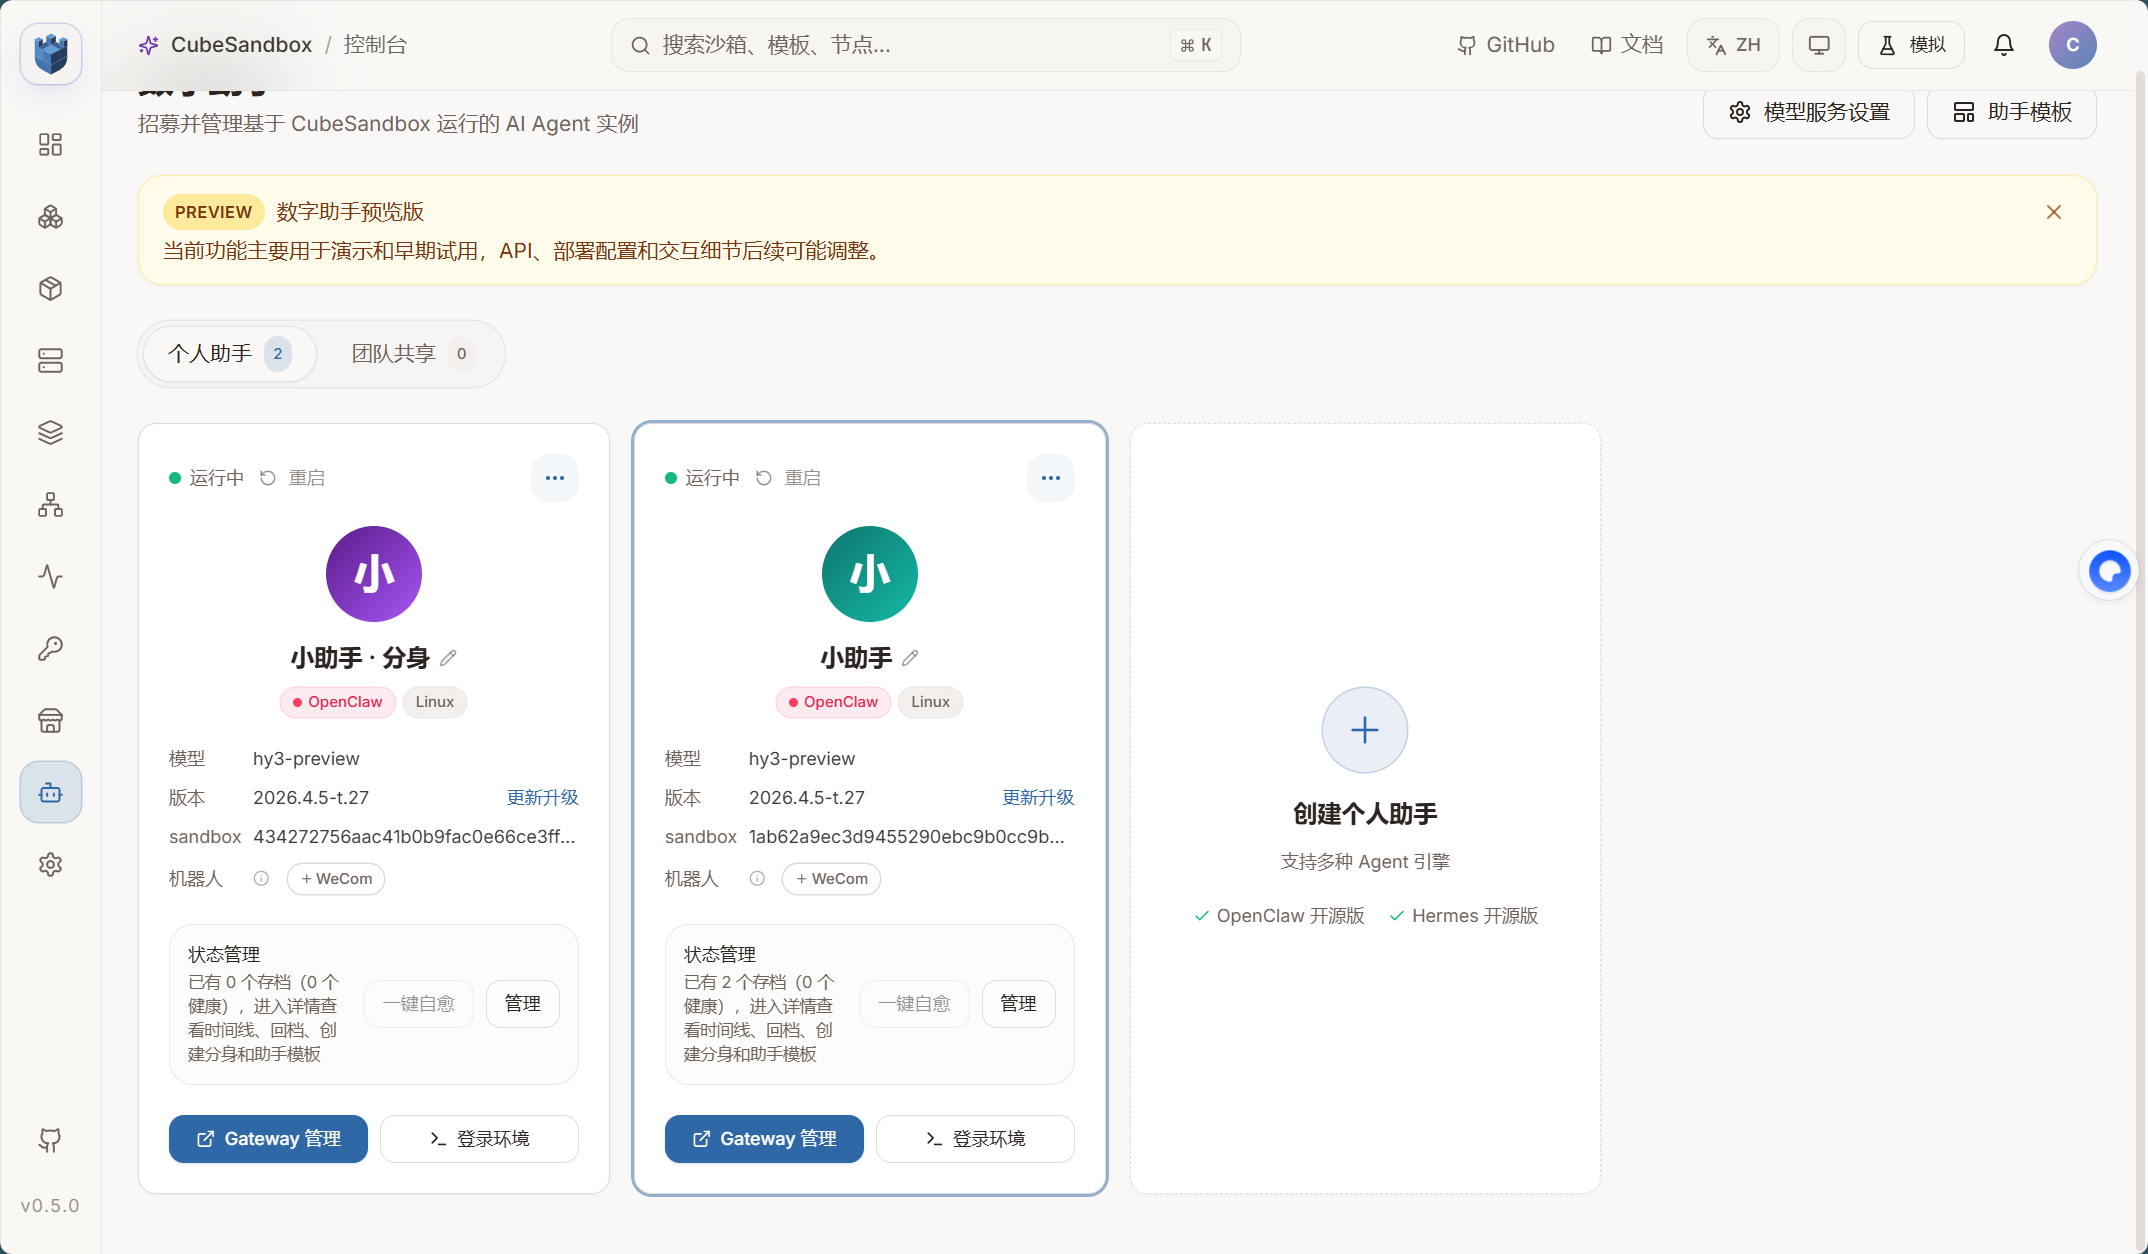Focus the search sandbox input field
2148x1254 pixels.
[x=926, y=45]
